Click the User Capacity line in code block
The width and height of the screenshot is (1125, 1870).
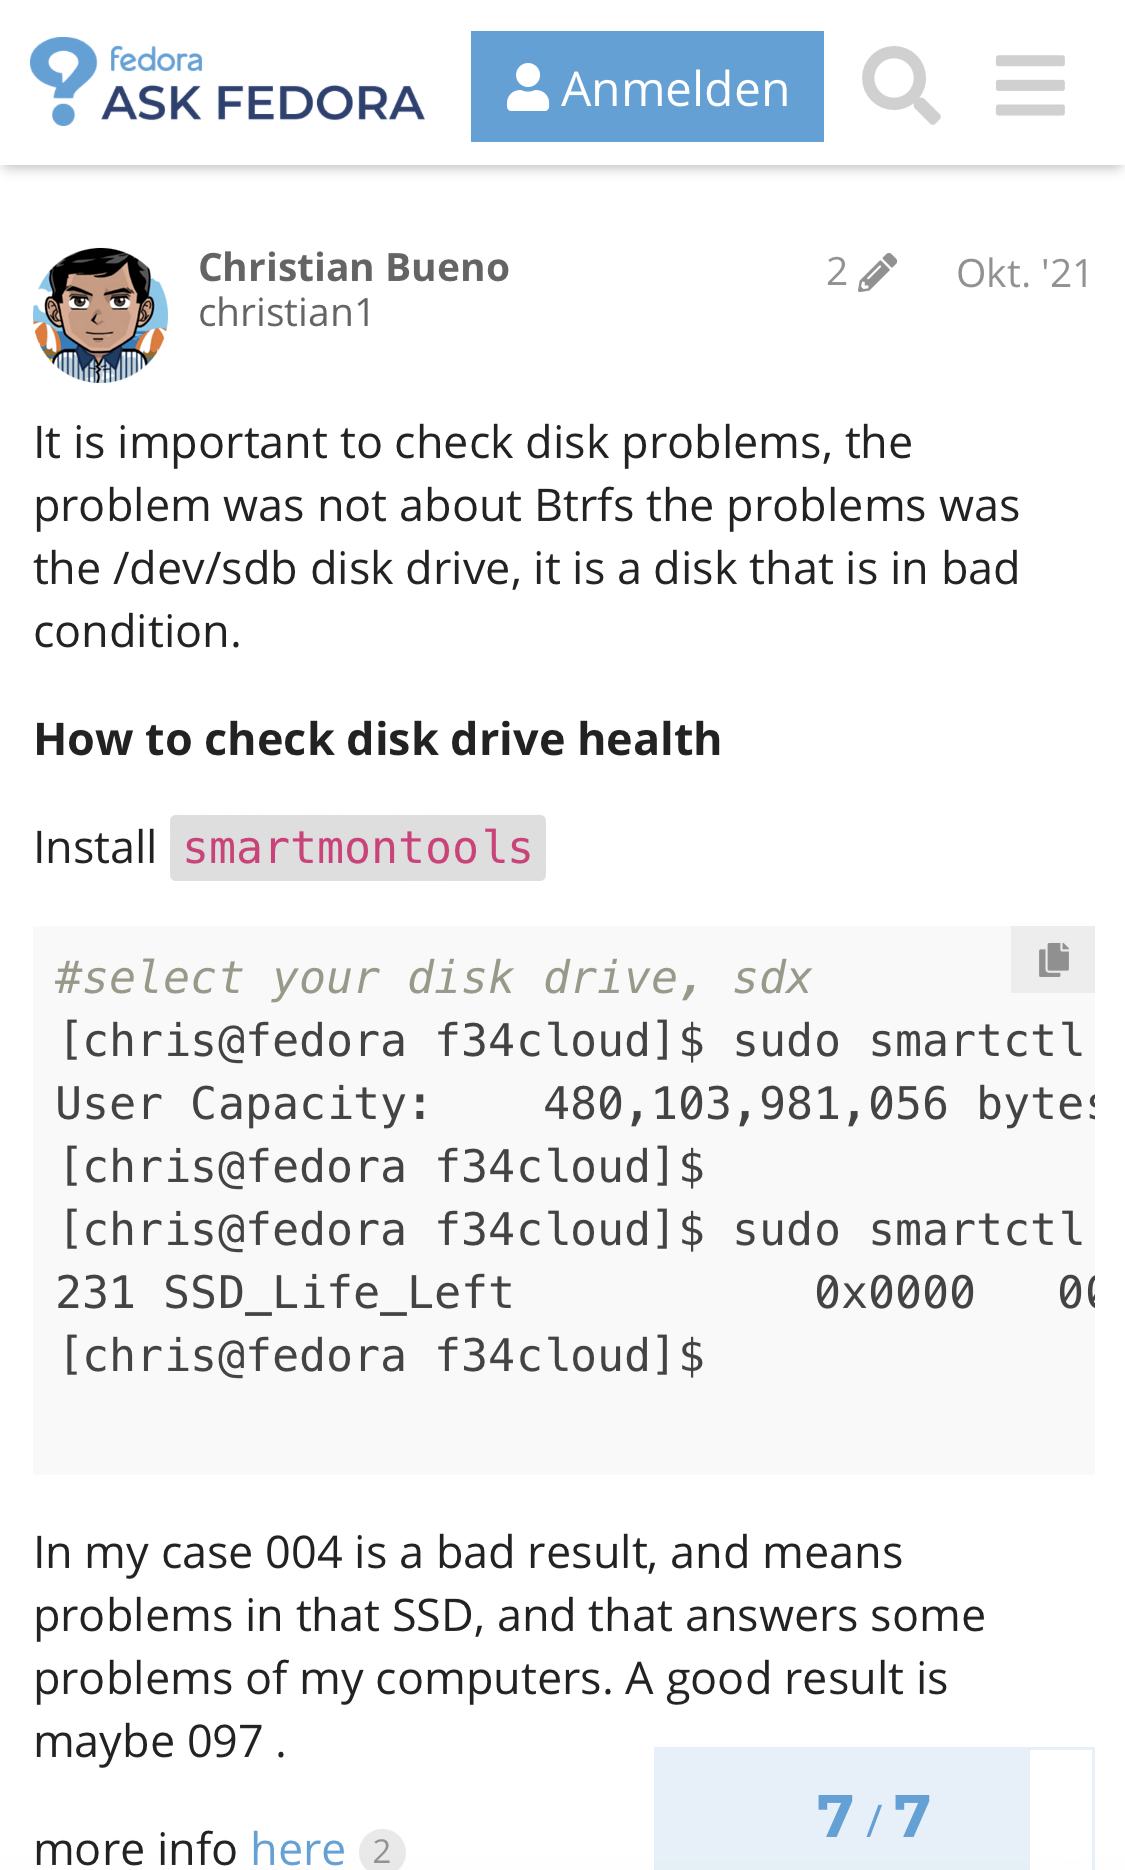pos(575,1103)
